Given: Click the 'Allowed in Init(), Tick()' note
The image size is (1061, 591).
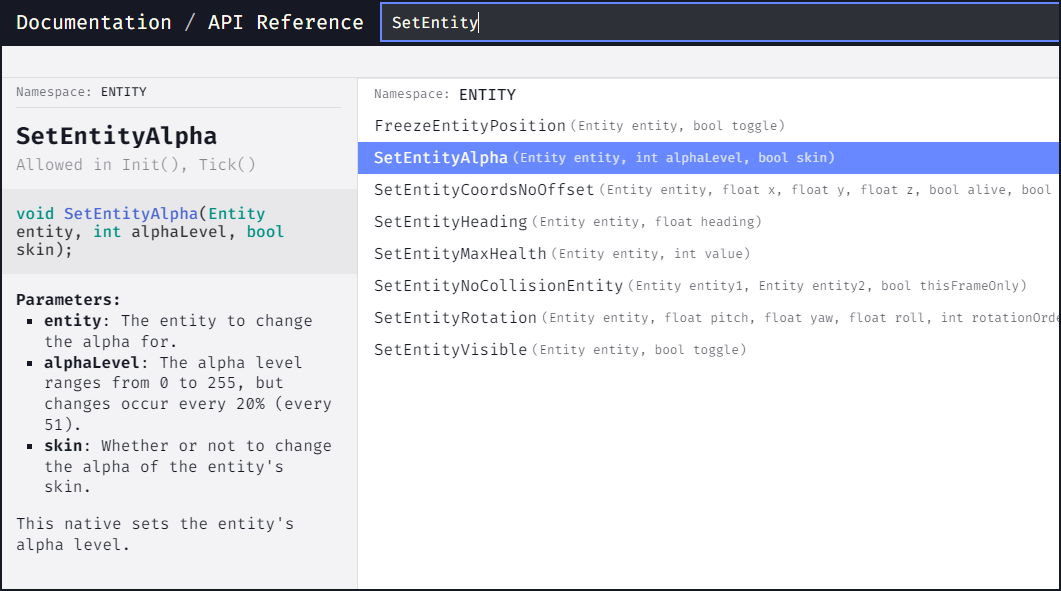Looking at the screenshot, I should [x=136, y=165].
